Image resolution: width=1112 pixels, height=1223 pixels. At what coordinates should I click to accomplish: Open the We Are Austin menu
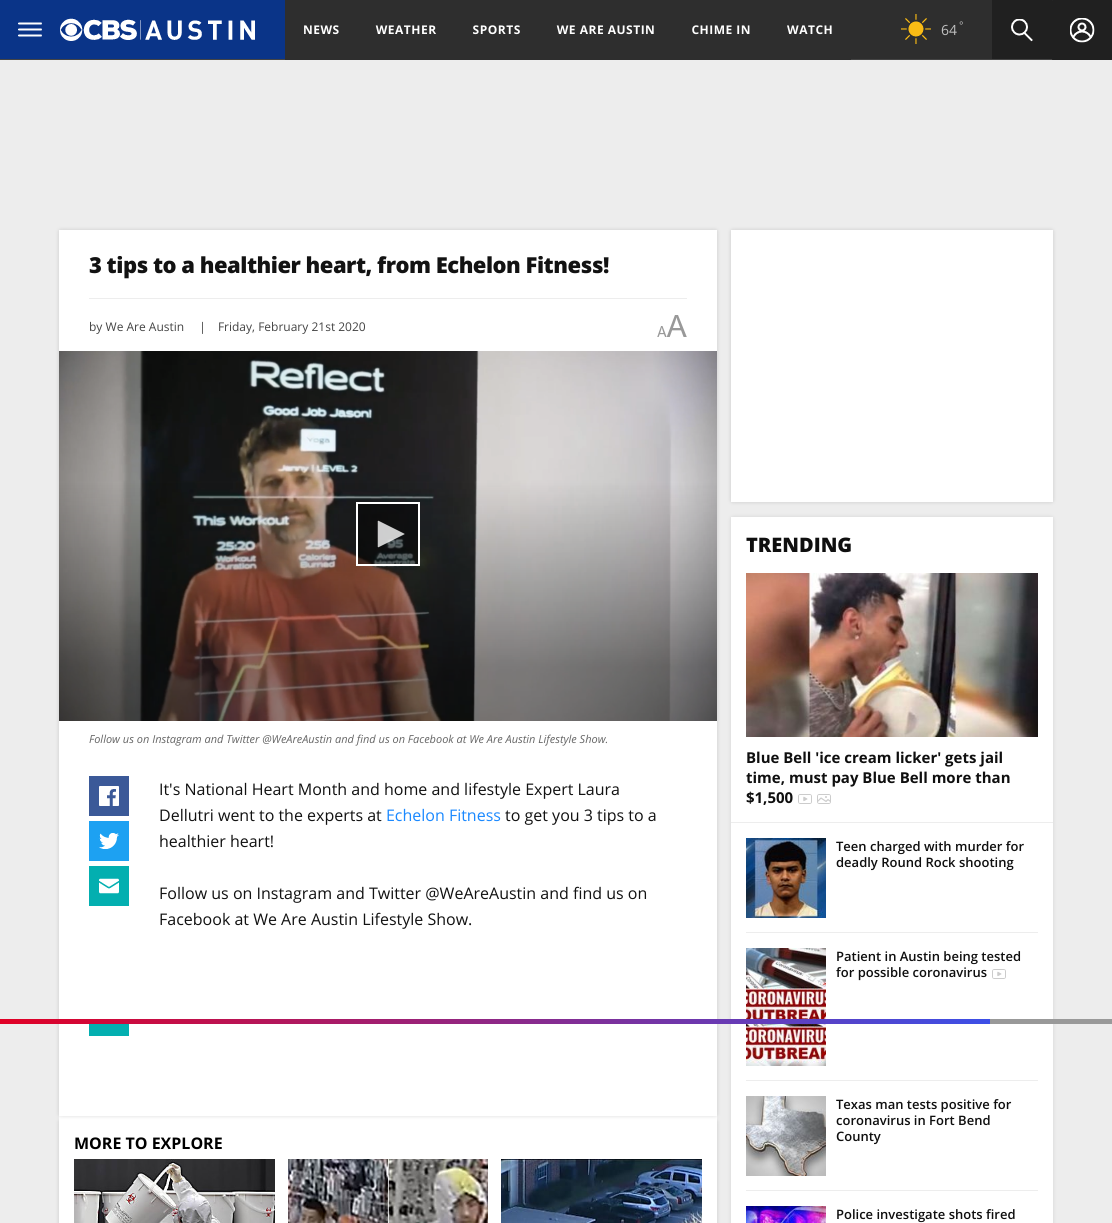tap(606, 30)
